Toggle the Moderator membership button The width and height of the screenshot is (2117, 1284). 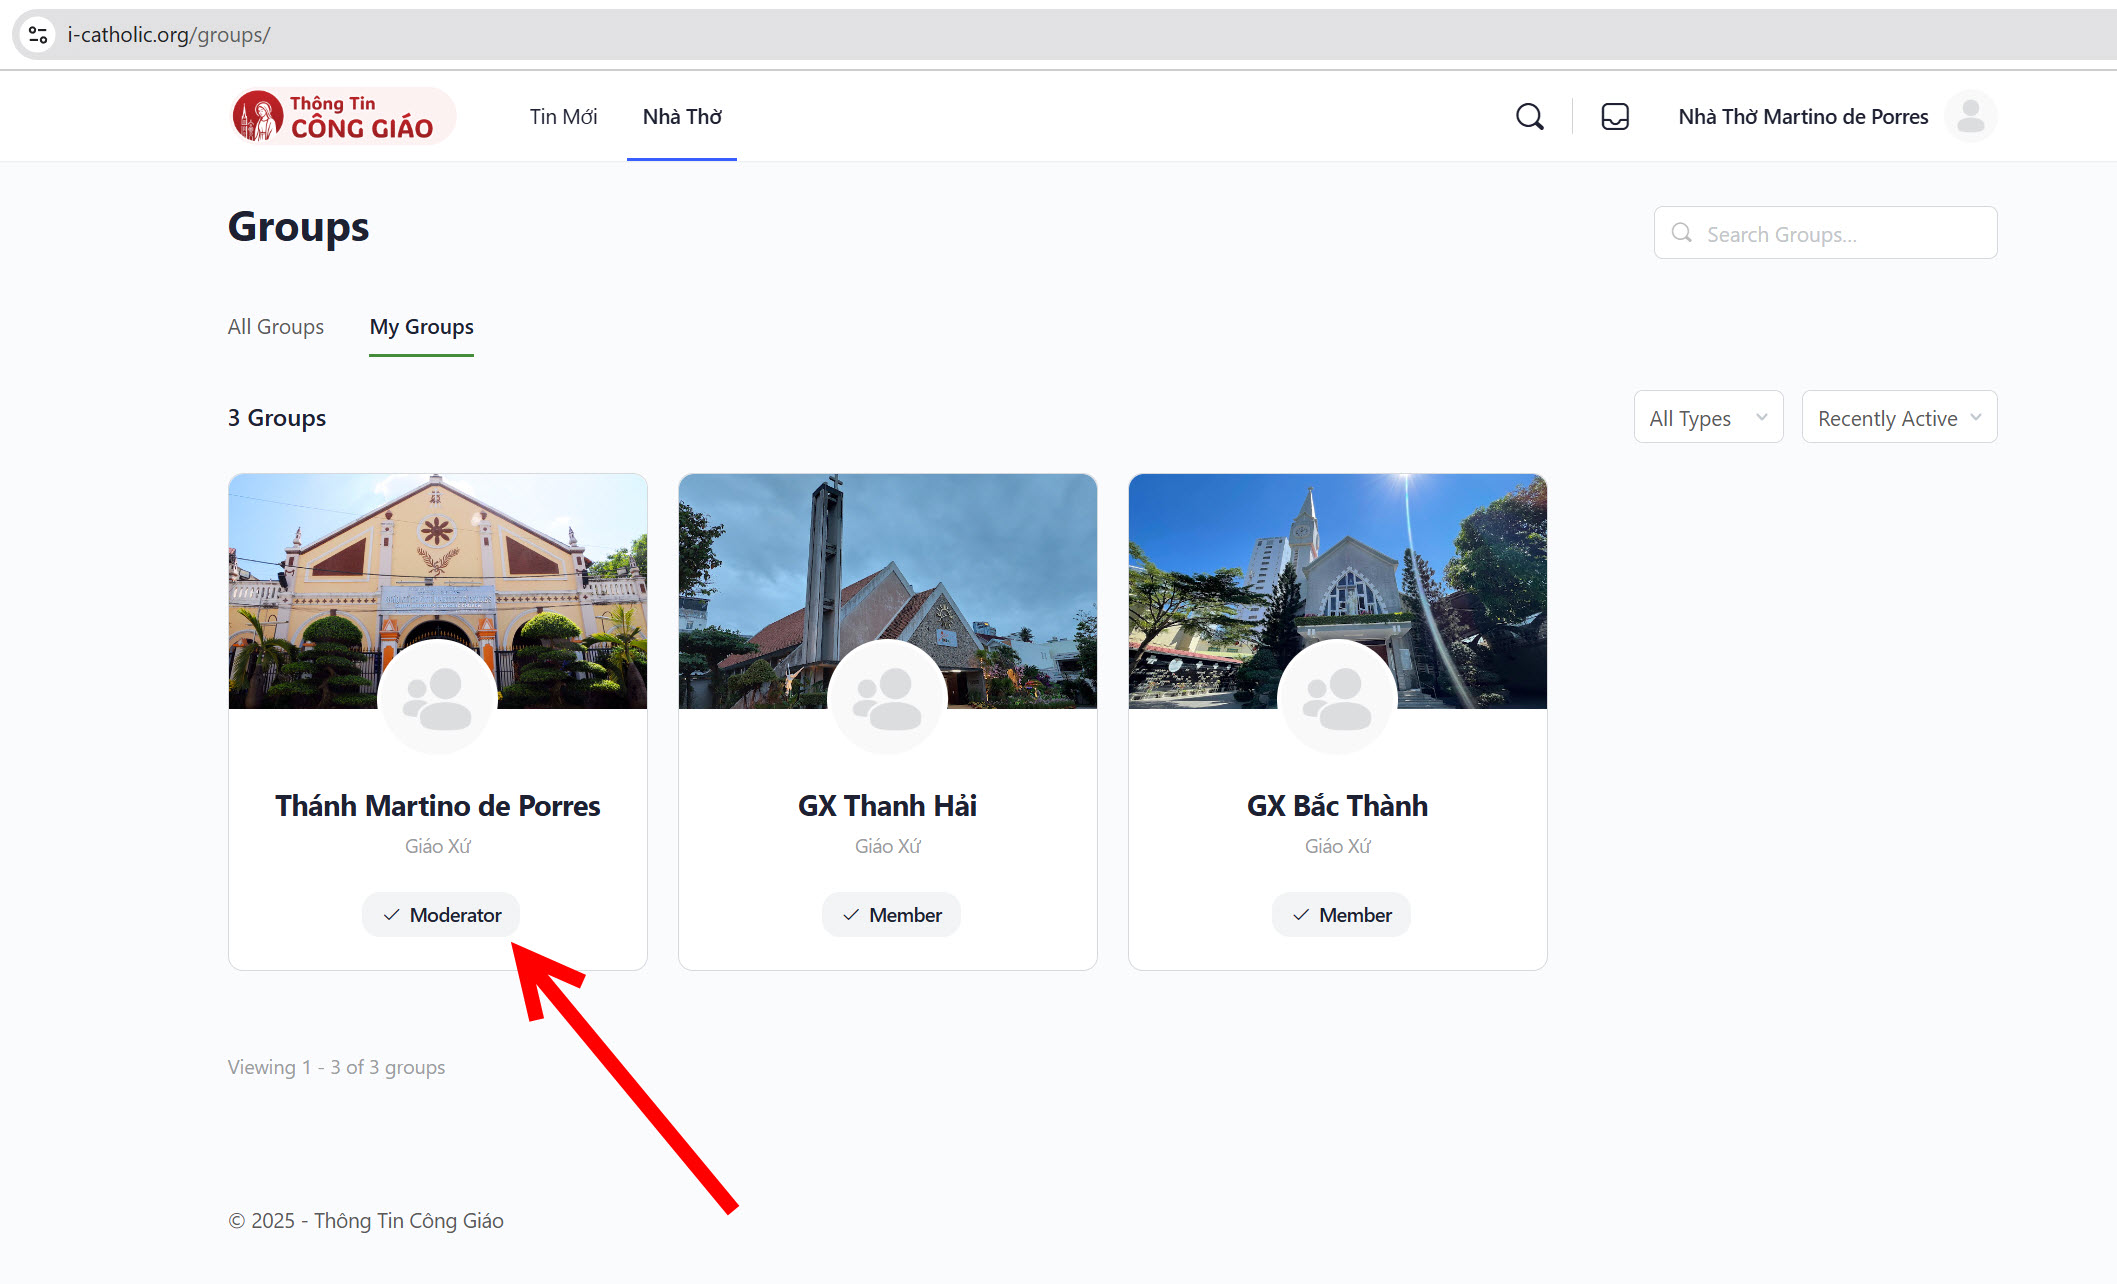(x=441, y=915)
